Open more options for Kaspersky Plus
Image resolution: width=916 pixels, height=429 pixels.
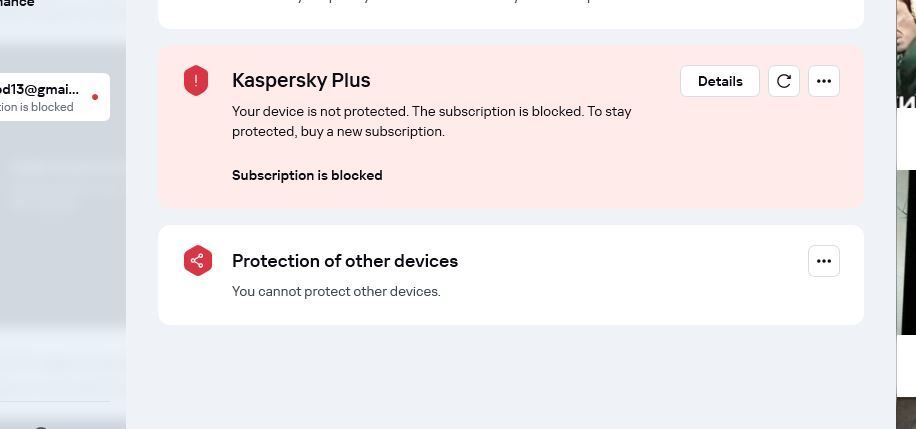point(824,81)
